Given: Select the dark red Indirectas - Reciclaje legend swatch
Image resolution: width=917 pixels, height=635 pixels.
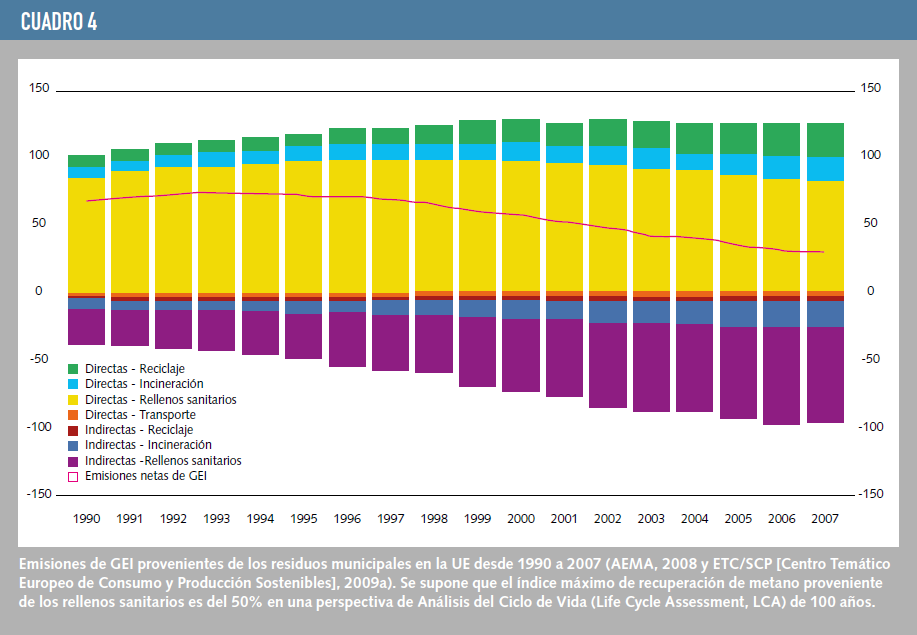Looking at the screenshot, I should (x=72, y=430).
